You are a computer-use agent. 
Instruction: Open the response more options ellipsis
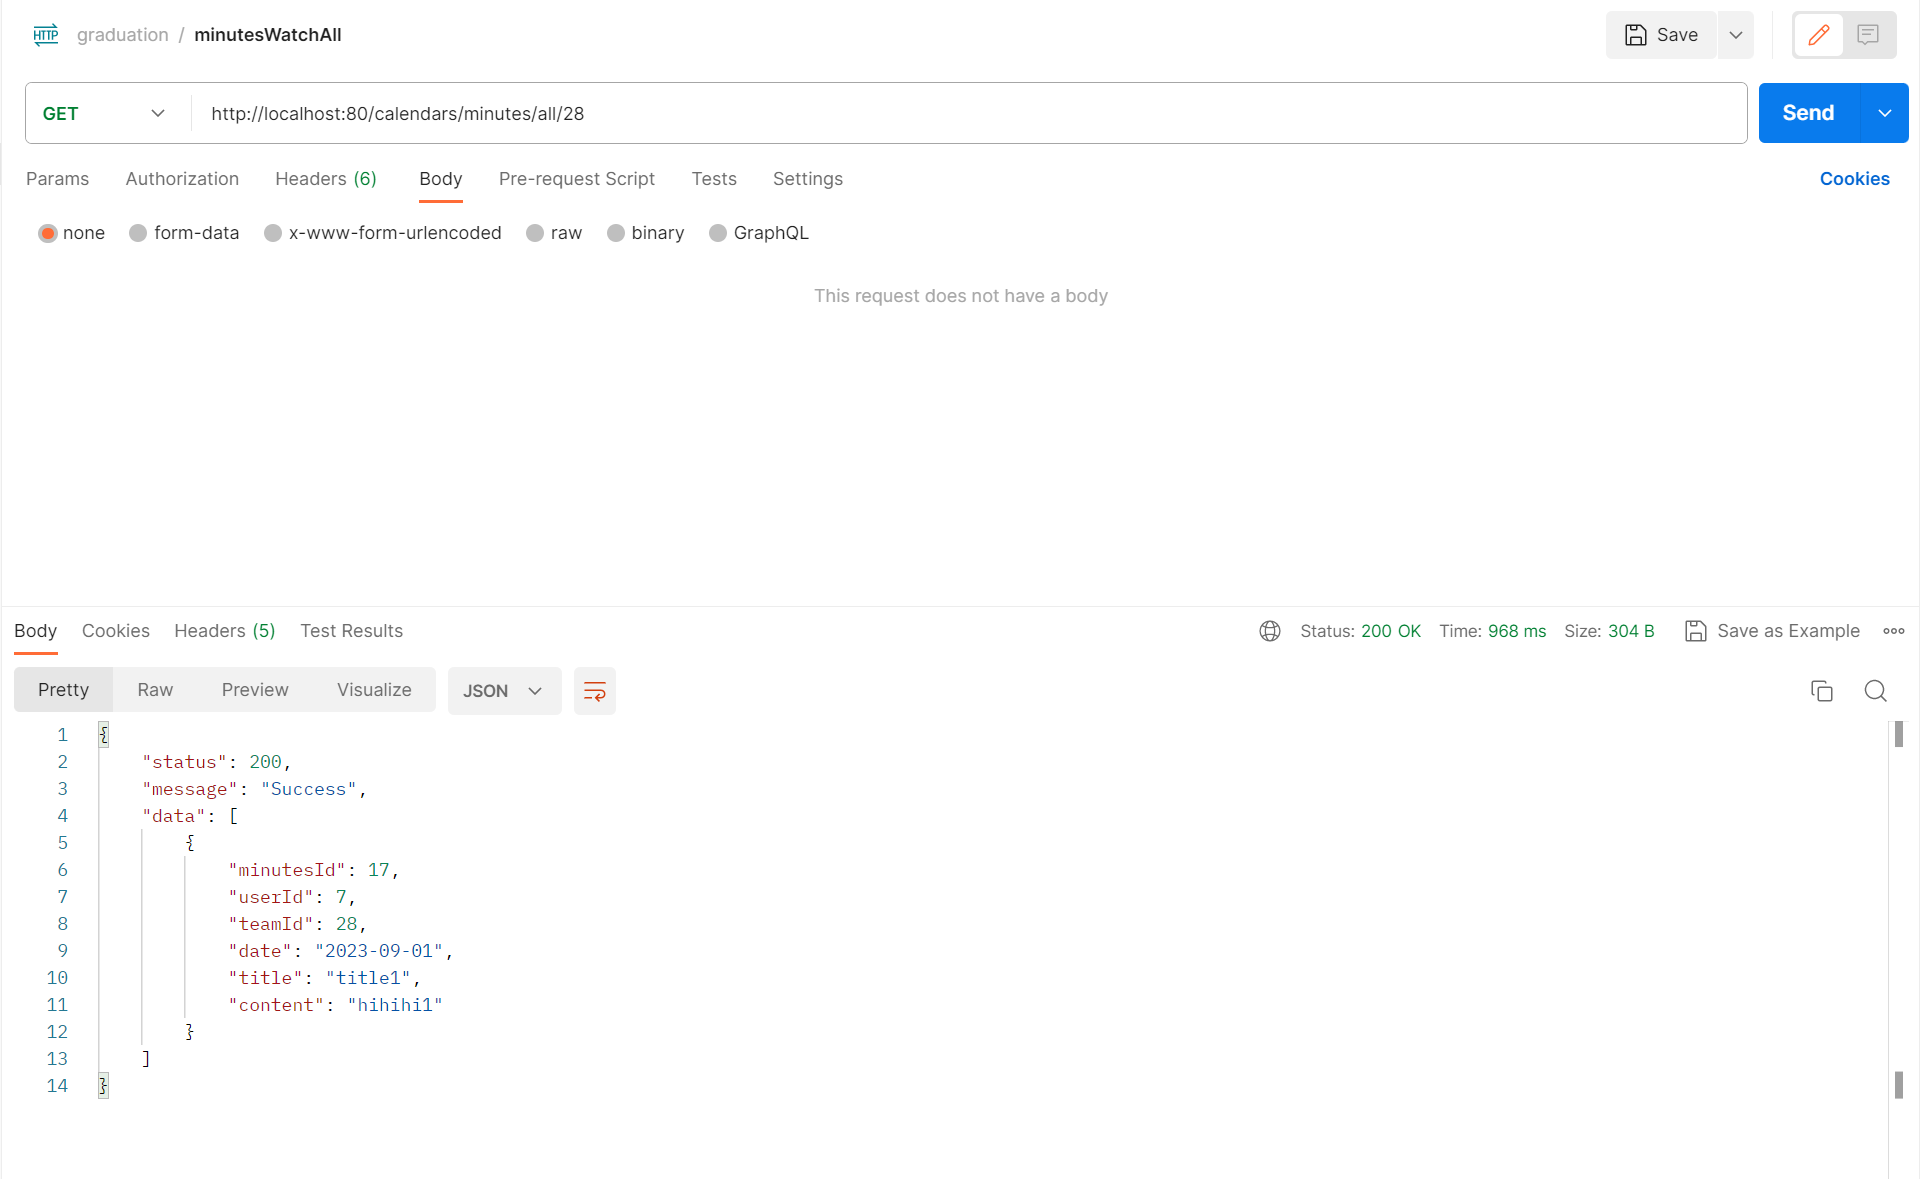[x=1894, y=631]
